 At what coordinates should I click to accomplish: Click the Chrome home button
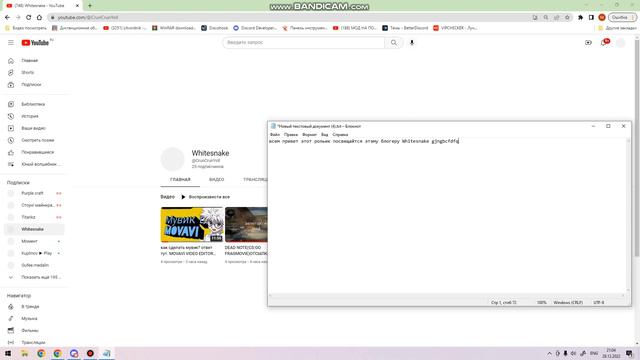click(39, 18)
